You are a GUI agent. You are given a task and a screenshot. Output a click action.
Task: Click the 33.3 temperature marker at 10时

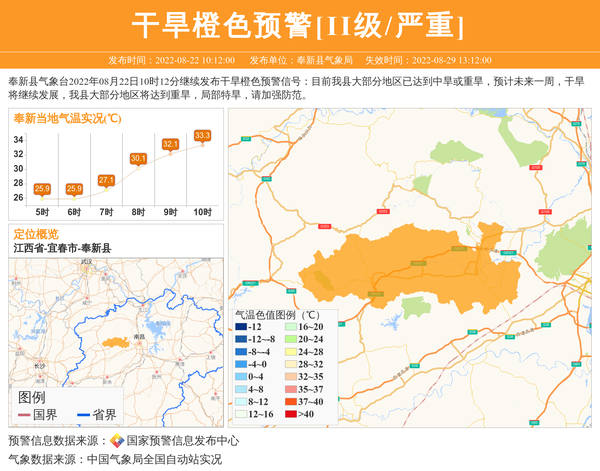point(202,135)
